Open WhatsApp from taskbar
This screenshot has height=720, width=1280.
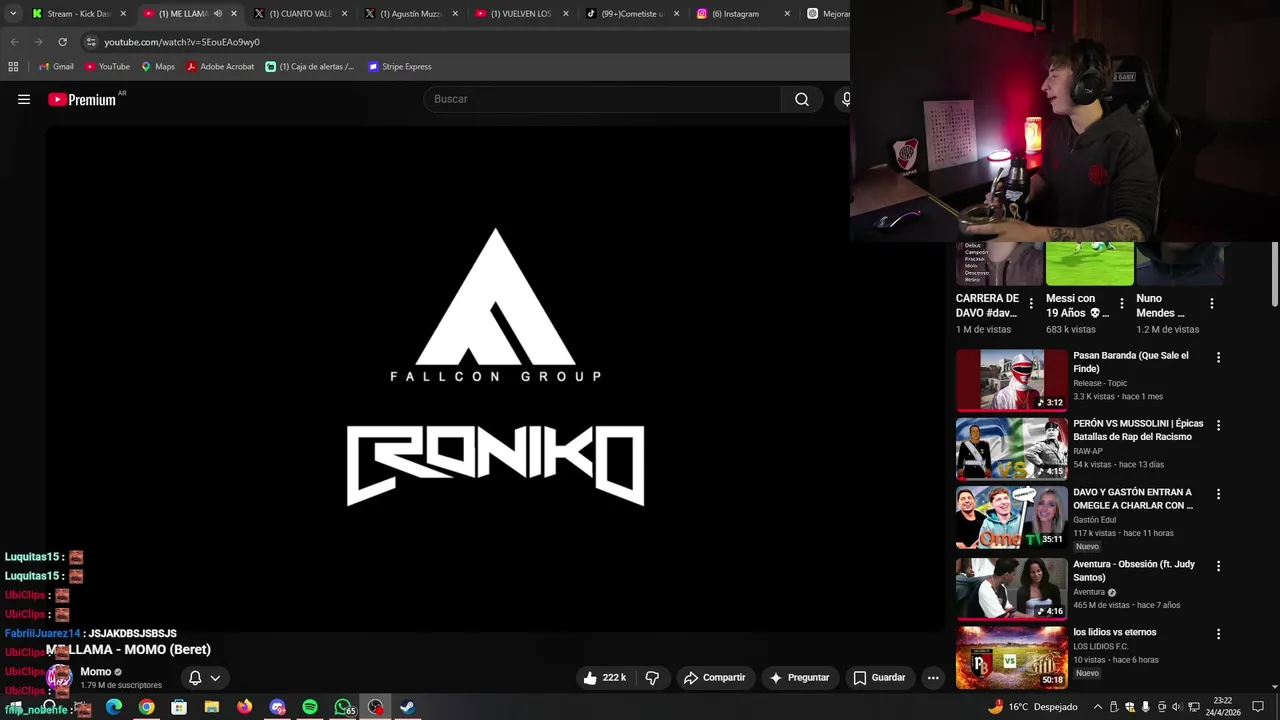pyautogui.click(x=343, y=707)
